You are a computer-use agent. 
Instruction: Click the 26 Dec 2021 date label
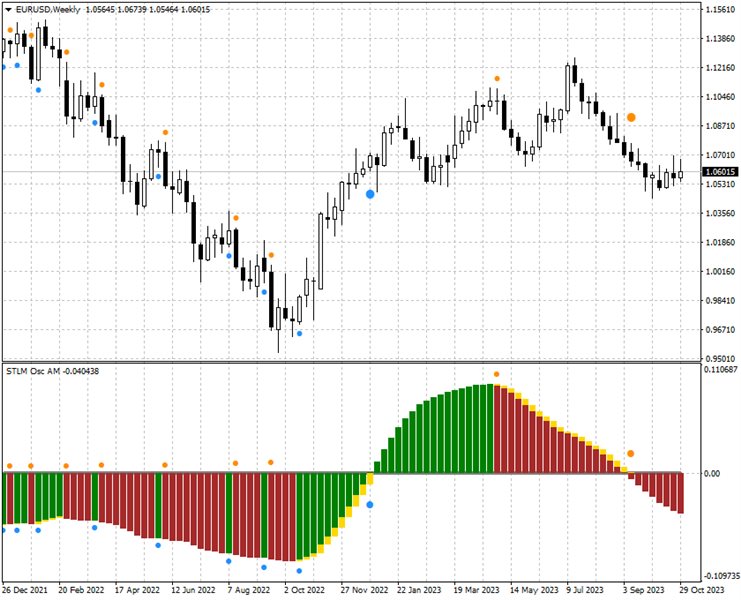pyautogui.click(x=25, y=590)
